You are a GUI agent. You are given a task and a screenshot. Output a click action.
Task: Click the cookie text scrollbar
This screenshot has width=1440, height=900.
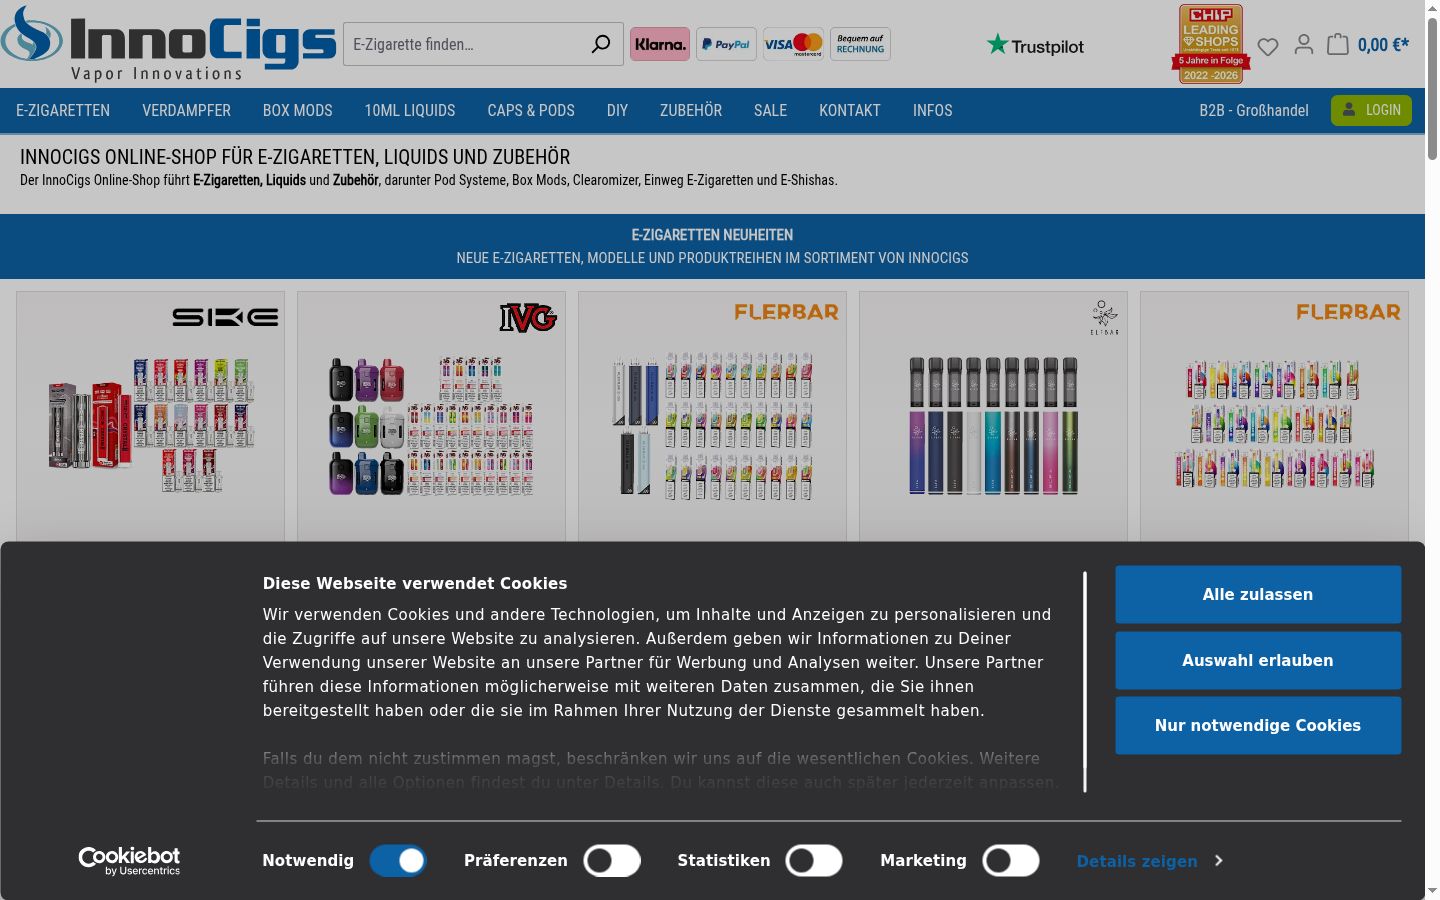pos(1085,682)
